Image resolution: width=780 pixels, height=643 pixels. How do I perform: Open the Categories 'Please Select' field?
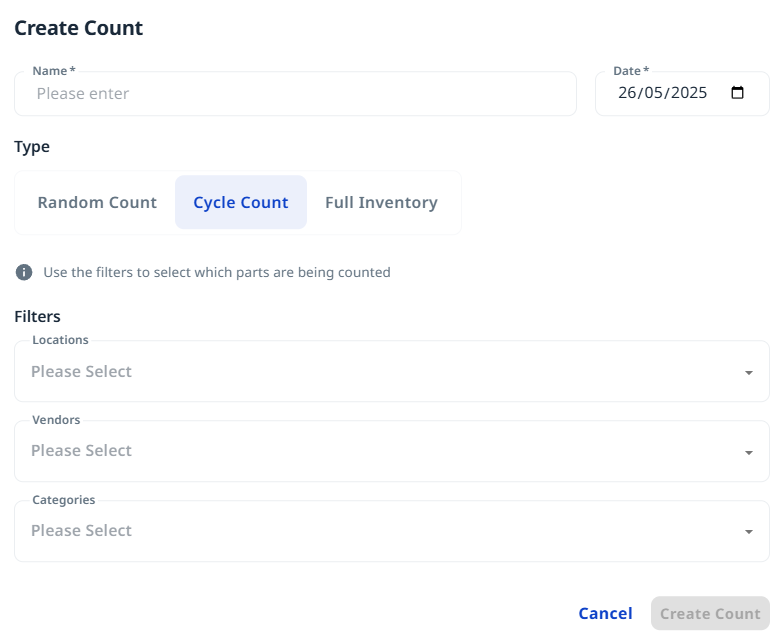pyautogui.click(x=380, y=531)
